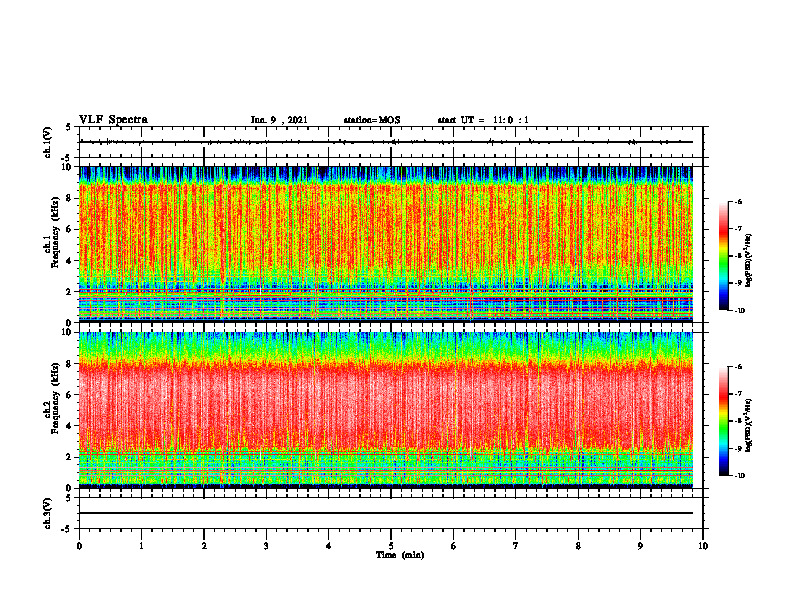792x612 pixels.
Task: Click the "start UT = 11:0 :1" label
Action: point(483,120)
